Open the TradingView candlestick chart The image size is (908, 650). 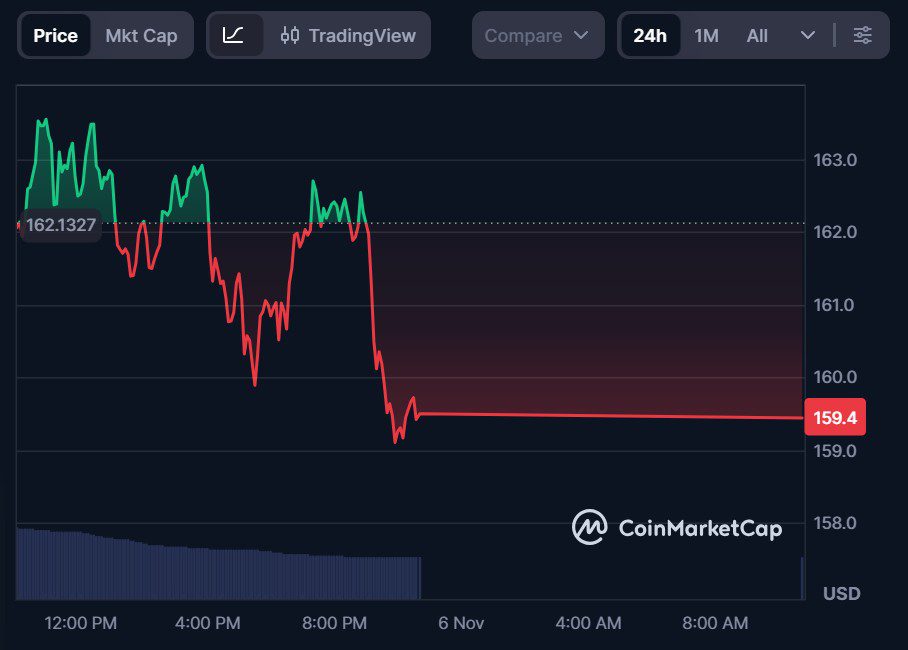348,35
